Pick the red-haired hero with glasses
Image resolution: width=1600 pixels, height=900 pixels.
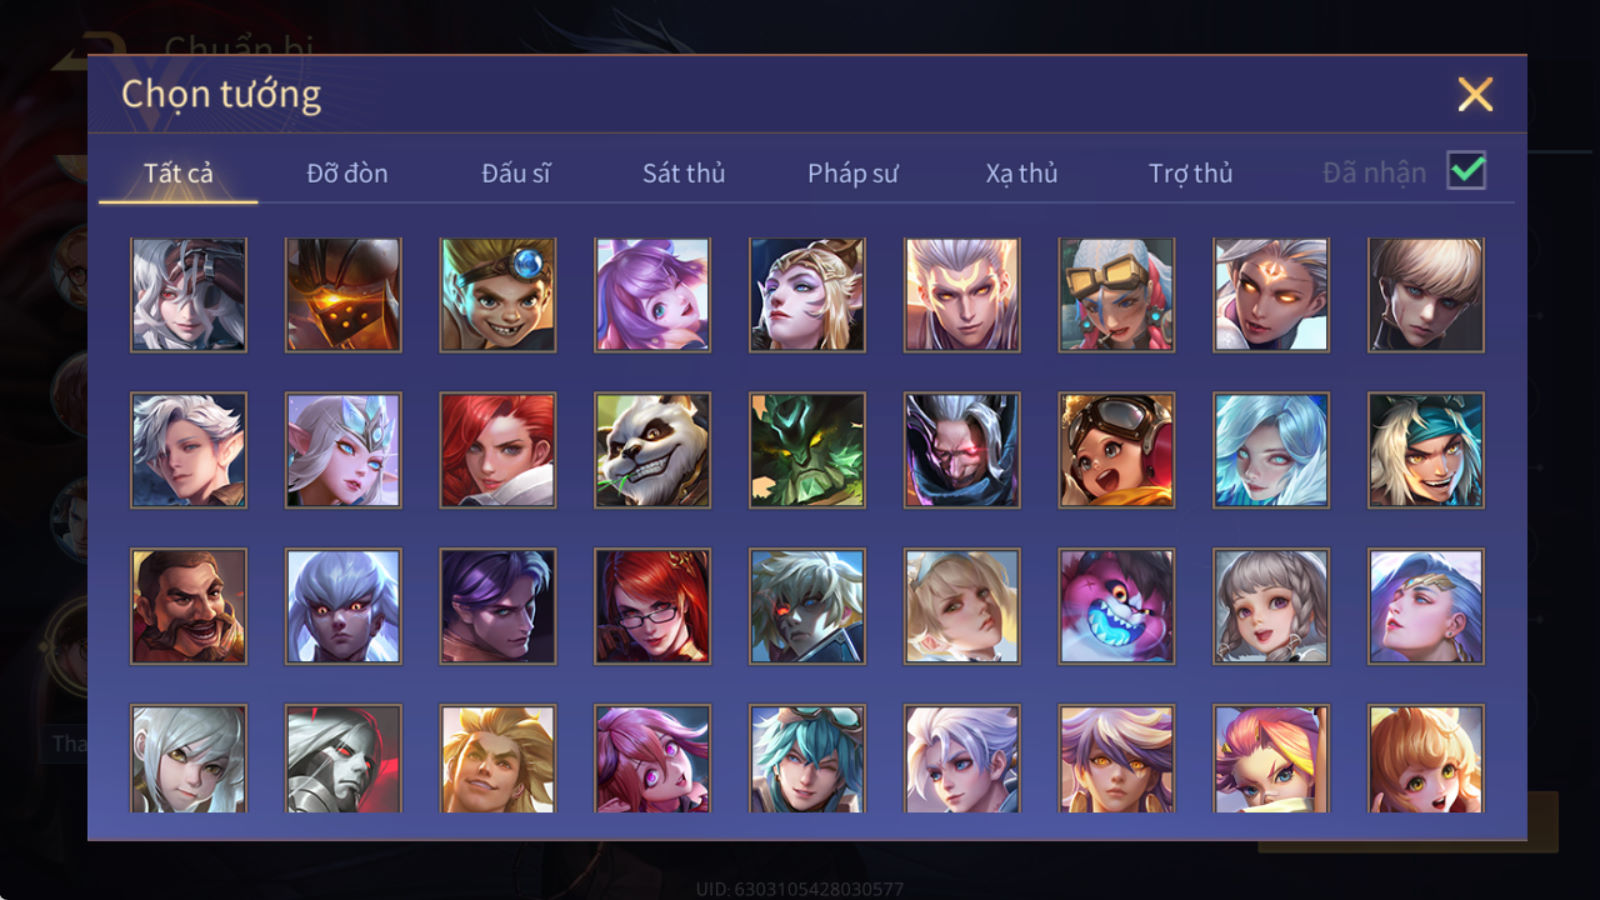pyautogui.click(x=652, y=606)
